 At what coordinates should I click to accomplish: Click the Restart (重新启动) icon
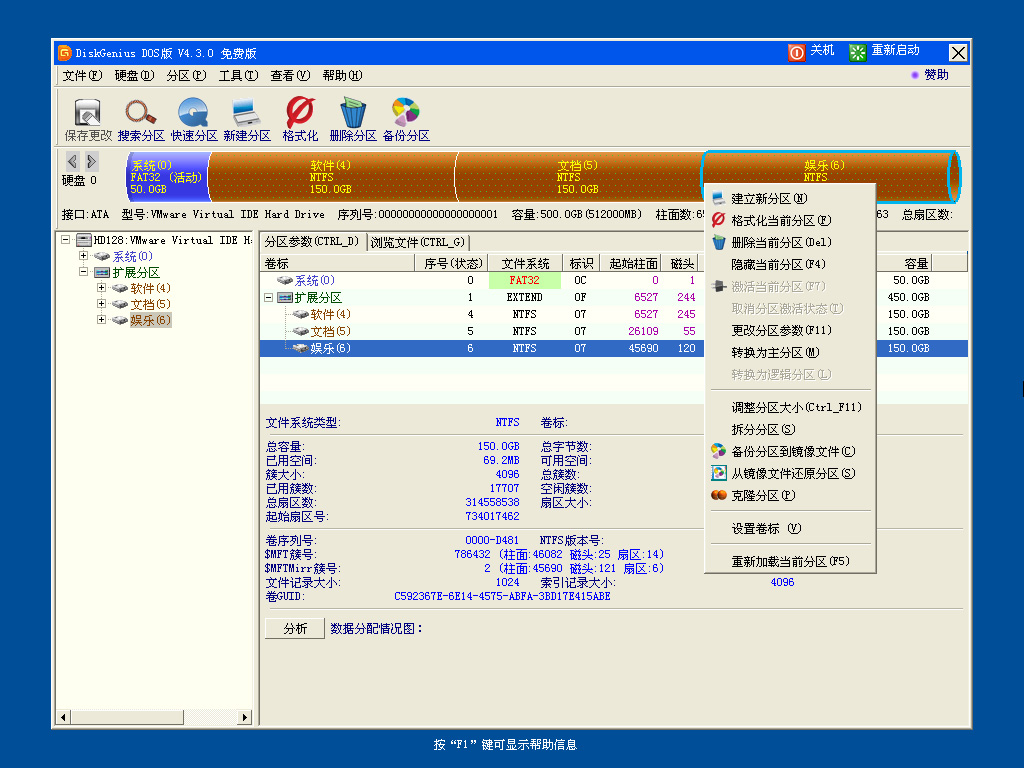coord(857,52)
